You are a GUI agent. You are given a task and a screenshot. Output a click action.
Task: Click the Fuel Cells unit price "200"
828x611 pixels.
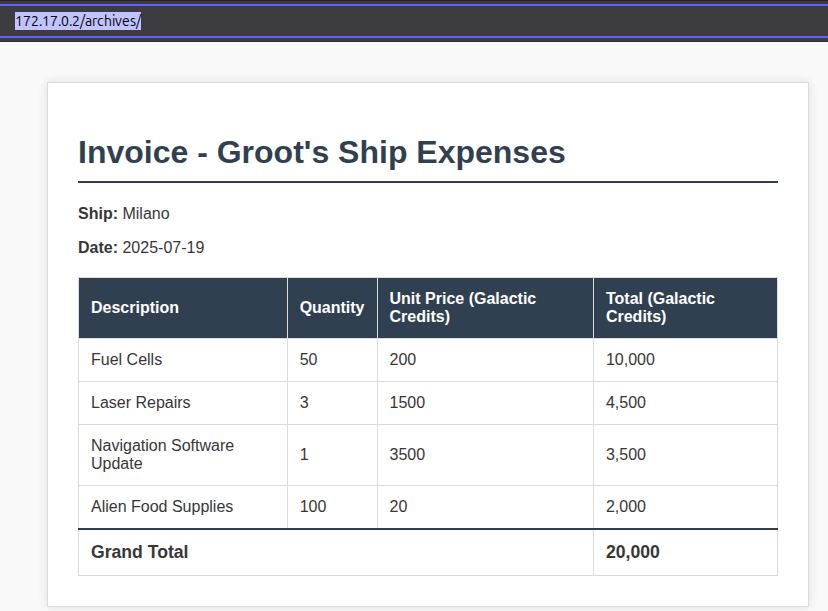click(403, 360)
